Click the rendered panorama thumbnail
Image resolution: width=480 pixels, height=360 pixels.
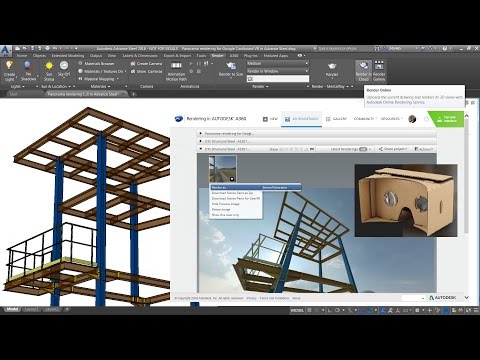pos(222,169)
